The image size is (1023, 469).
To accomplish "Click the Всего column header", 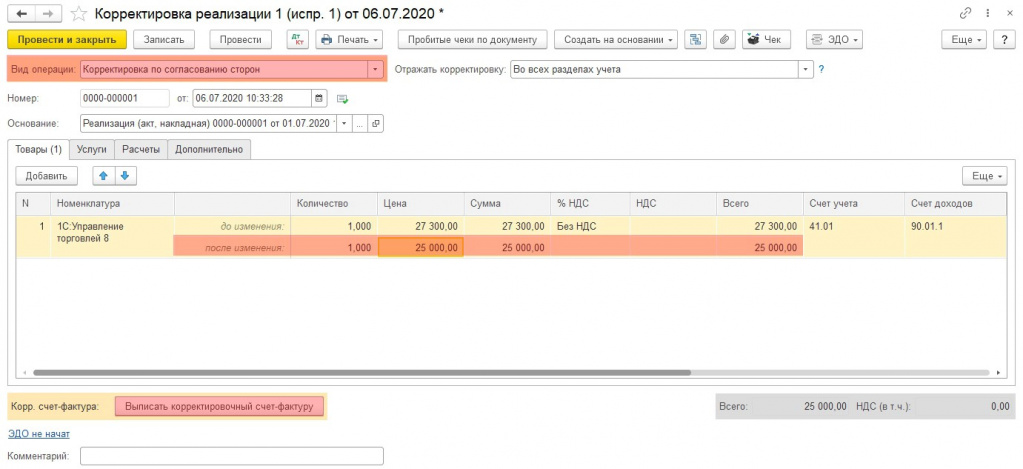I will (x=759, y=204).
